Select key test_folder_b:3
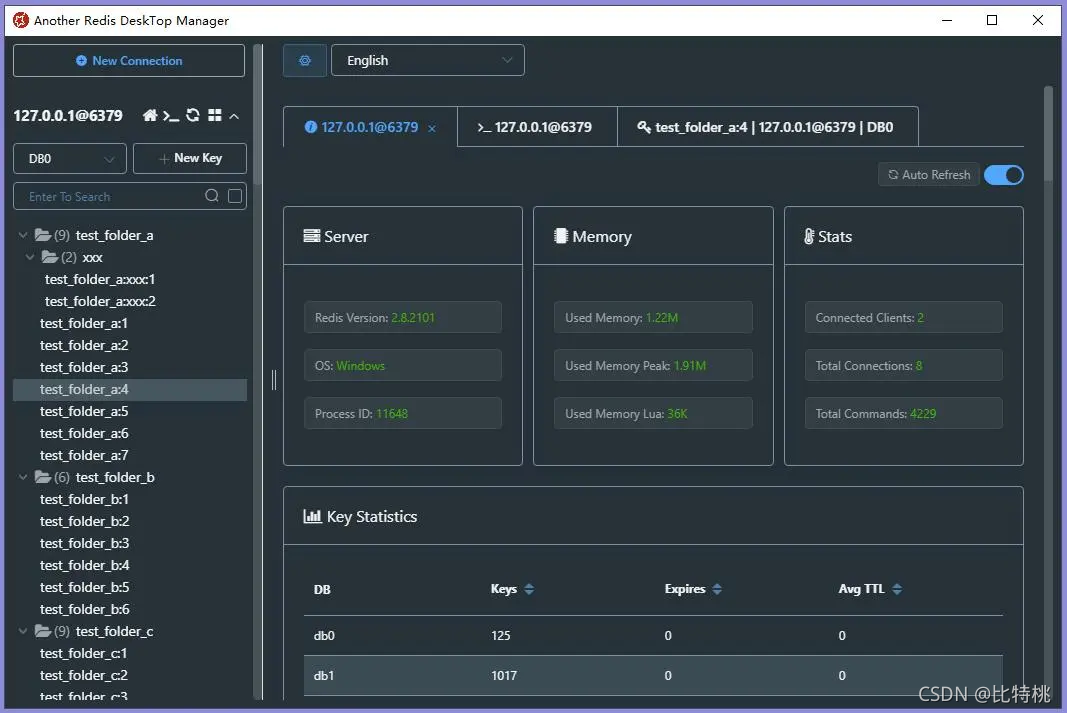The width and height of the screenshot is (1067, 713). tap(84, 544)
